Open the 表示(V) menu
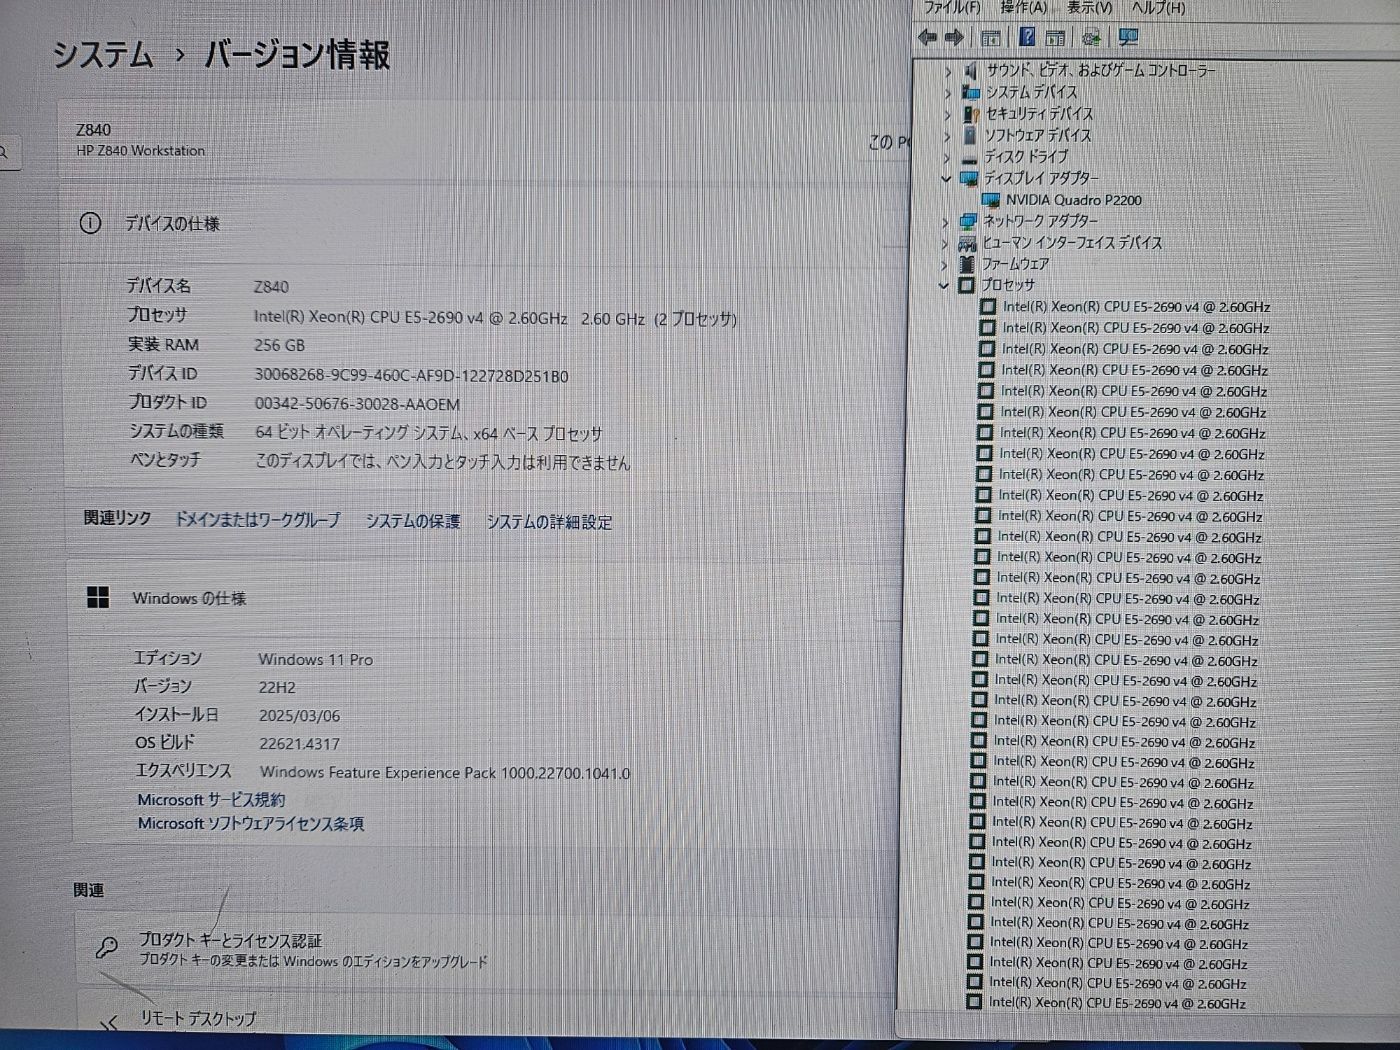The width and height of the screenshot is (1400, 1050). point(1089,8)
